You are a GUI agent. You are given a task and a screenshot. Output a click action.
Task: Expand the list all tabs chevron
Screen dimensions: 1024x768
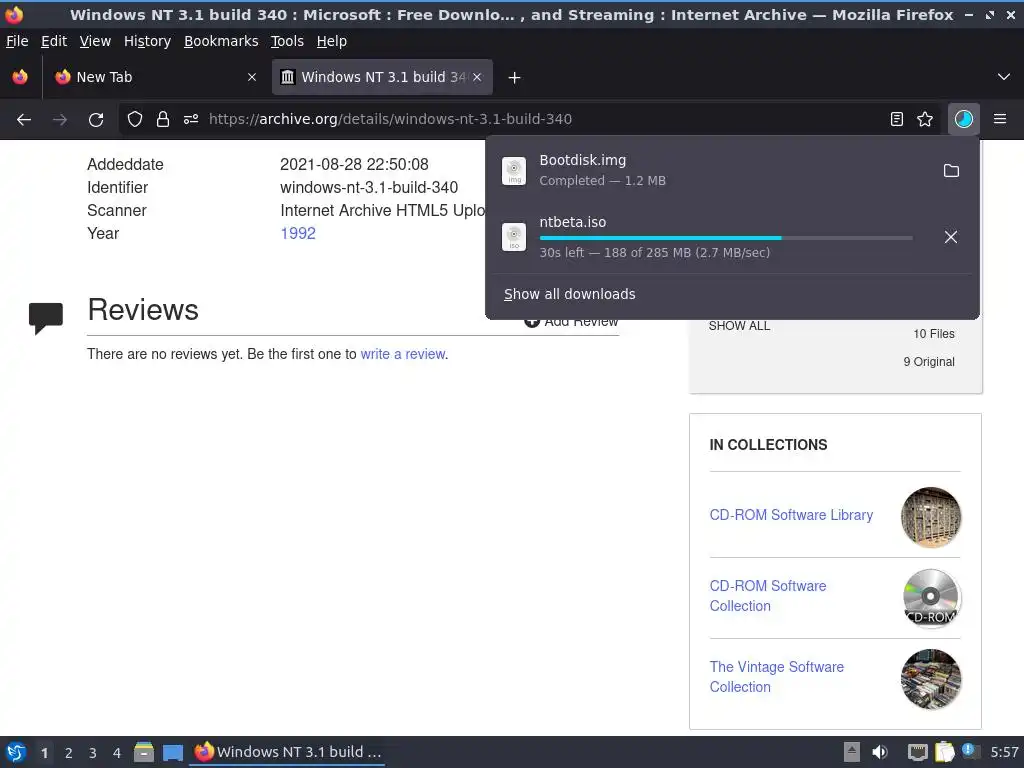coord(1004,77)
